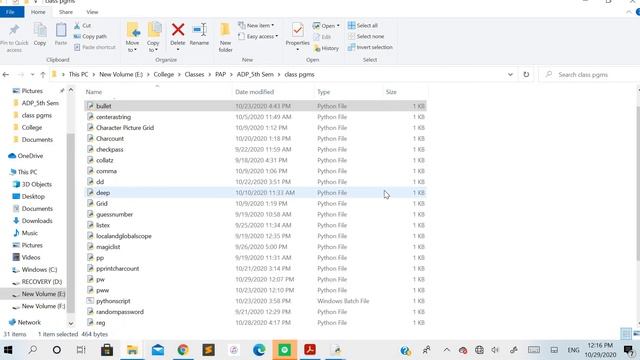Click PAP in address breadcrumb
The image size is (640, 360).
click(x=220, y=75)
